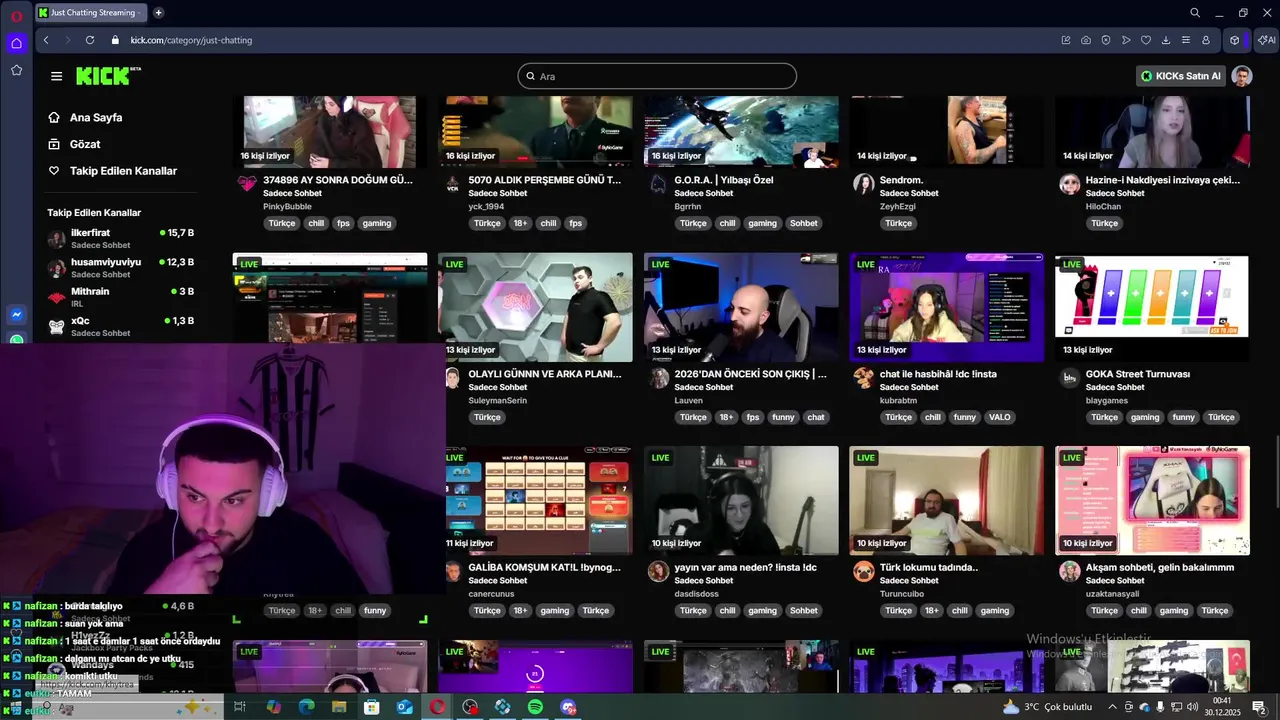Viewport: 1280px width, 720px height.
Task: Select VALO tag under kubrabtm stream
Action: 999,417
